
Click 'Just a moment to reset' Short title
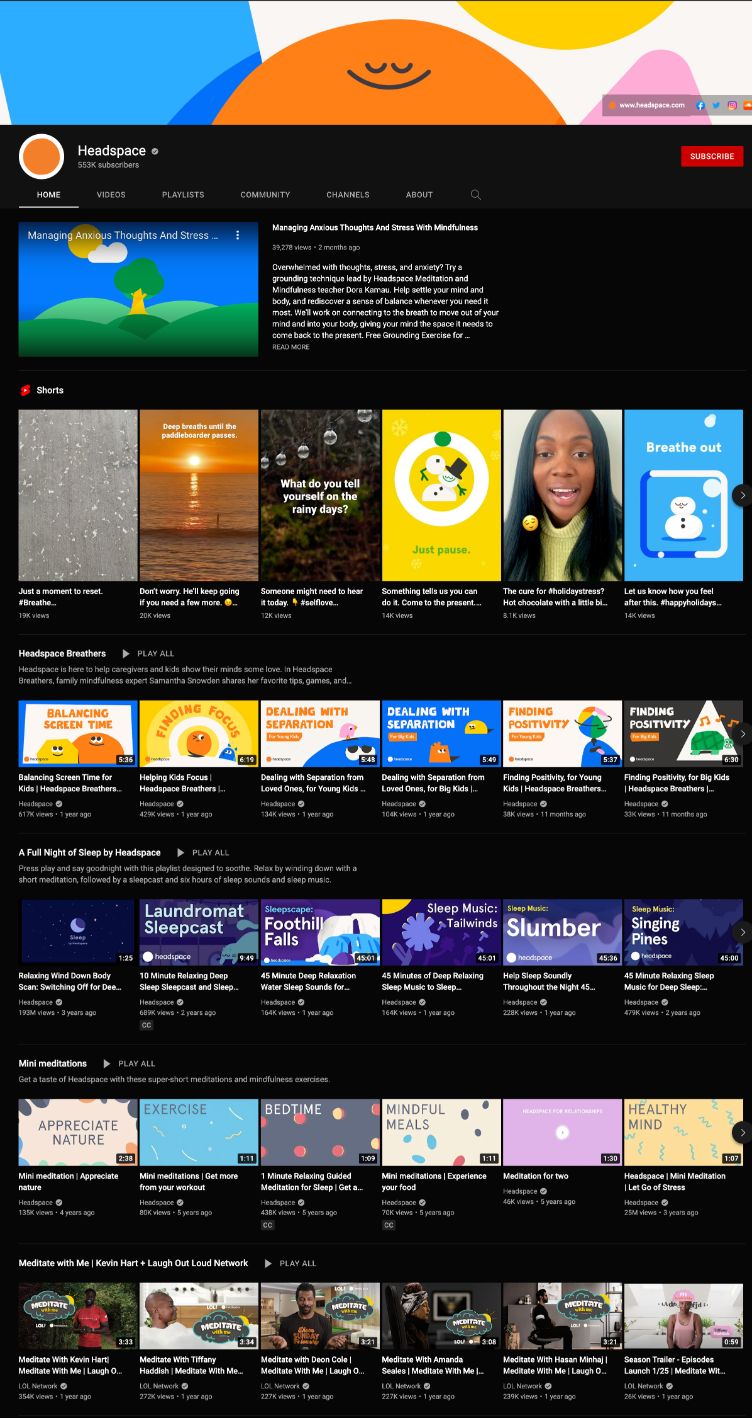click(61, 597)
